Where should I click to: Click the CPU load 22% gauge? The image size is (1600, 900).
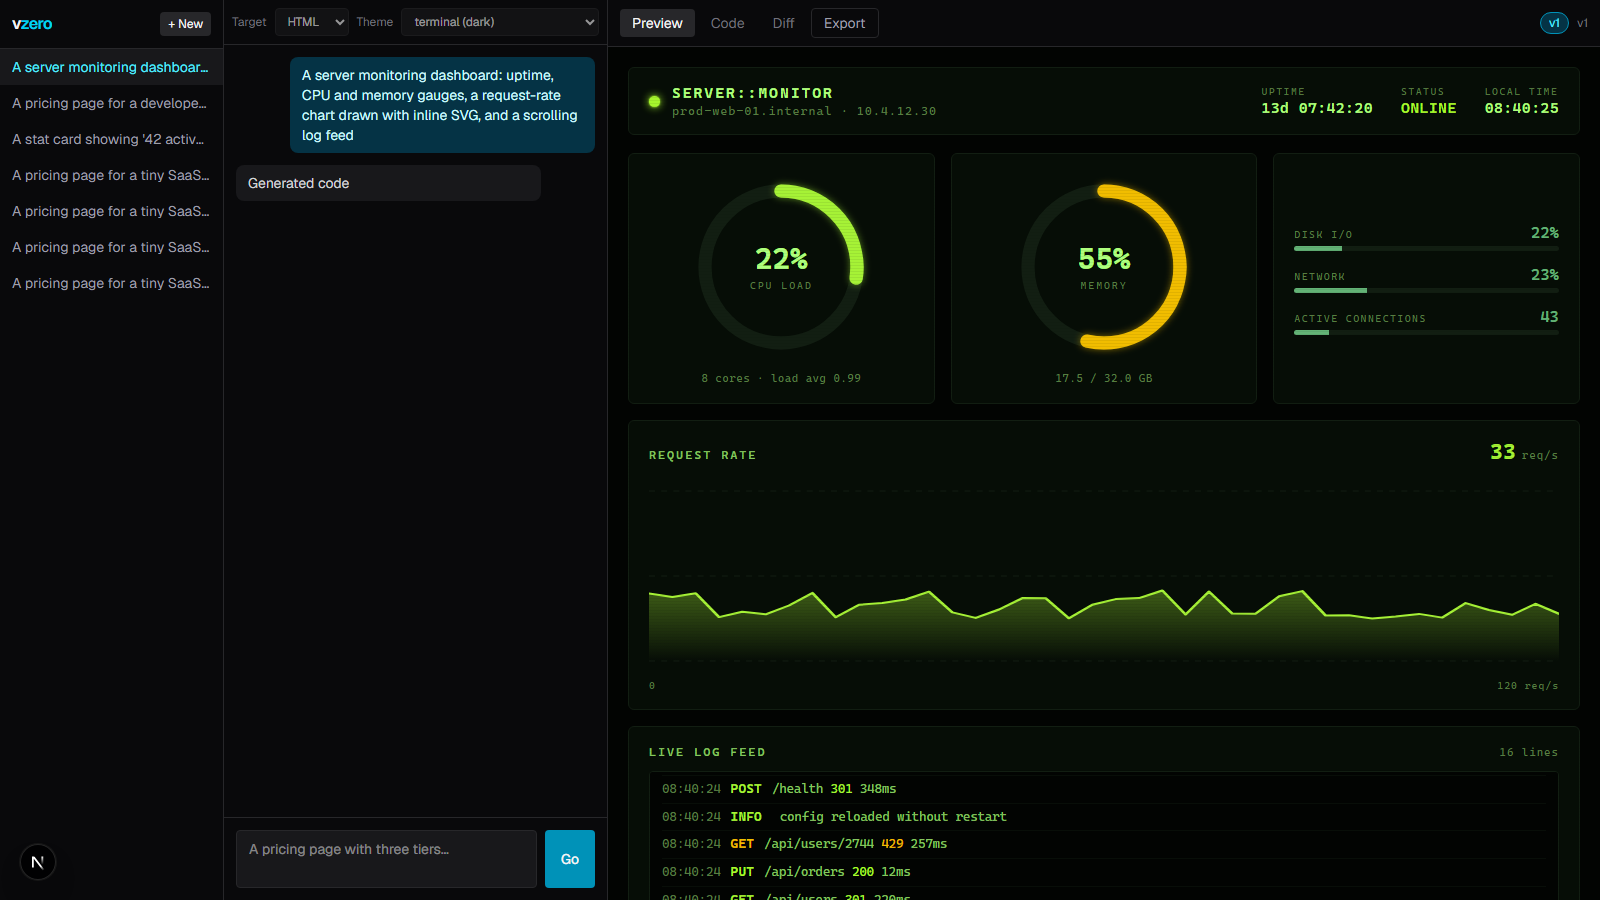coord(781,267)
